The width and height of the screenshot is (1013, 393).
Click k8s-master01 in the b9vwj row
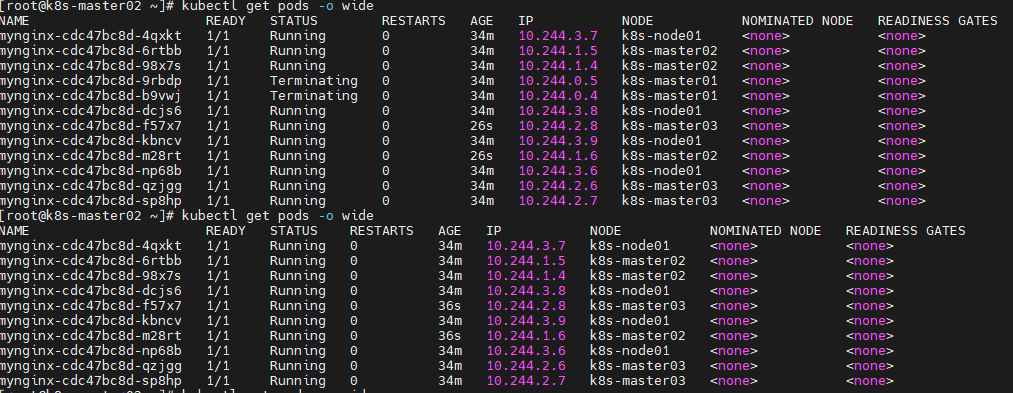[669, 96]
